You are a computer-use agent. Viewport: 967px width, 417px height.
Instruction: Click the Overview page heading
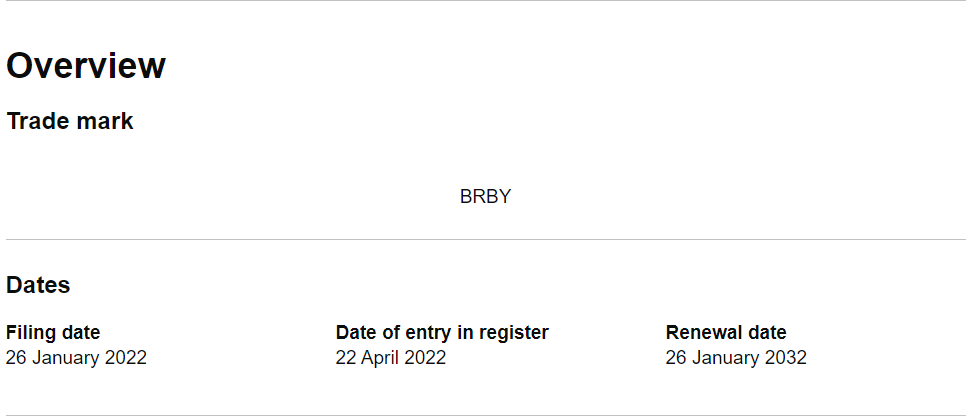(86, 66)
